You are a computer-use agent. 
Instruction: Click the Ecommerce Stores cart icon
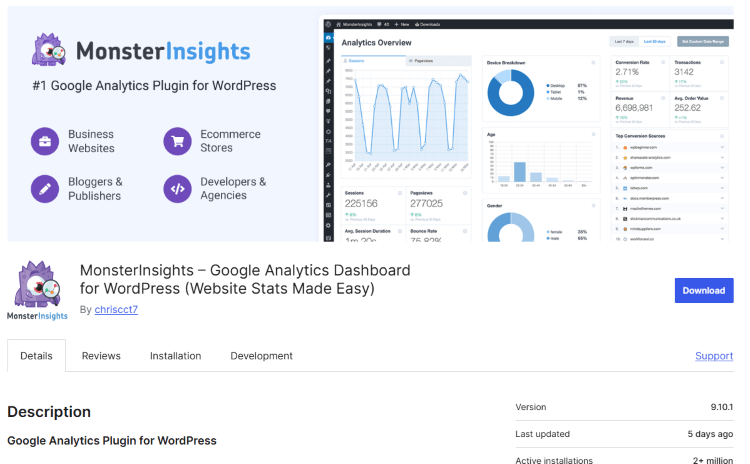(x=177, y=141)
